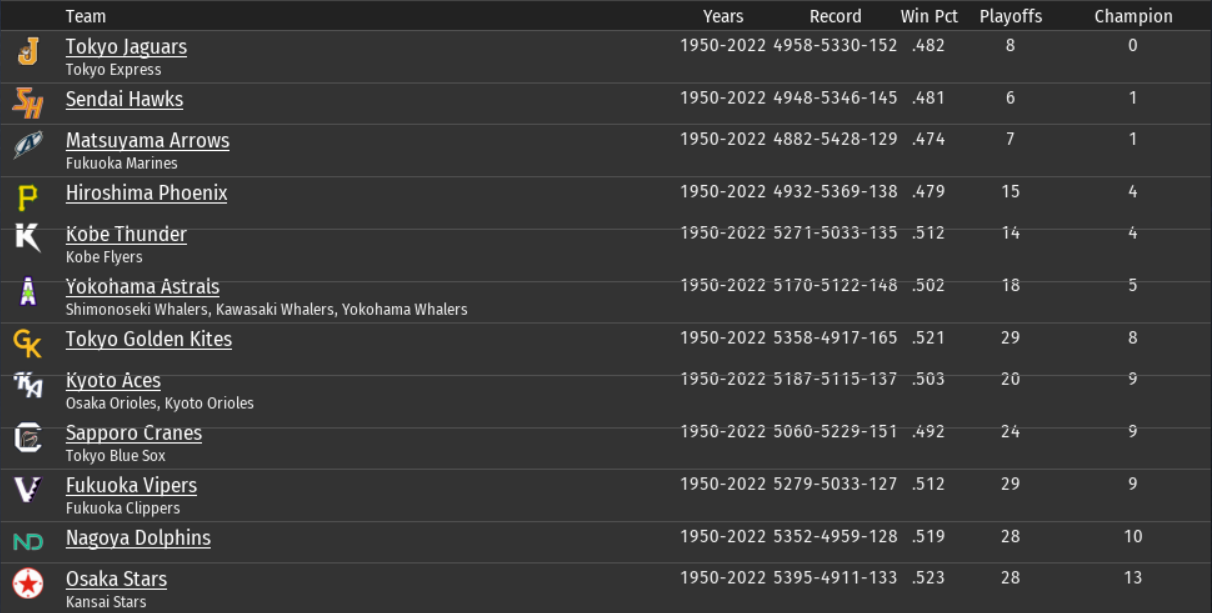The image size is (1212, 613).
Task: Sort teams by Playoffs column header
Action: 1010,16
